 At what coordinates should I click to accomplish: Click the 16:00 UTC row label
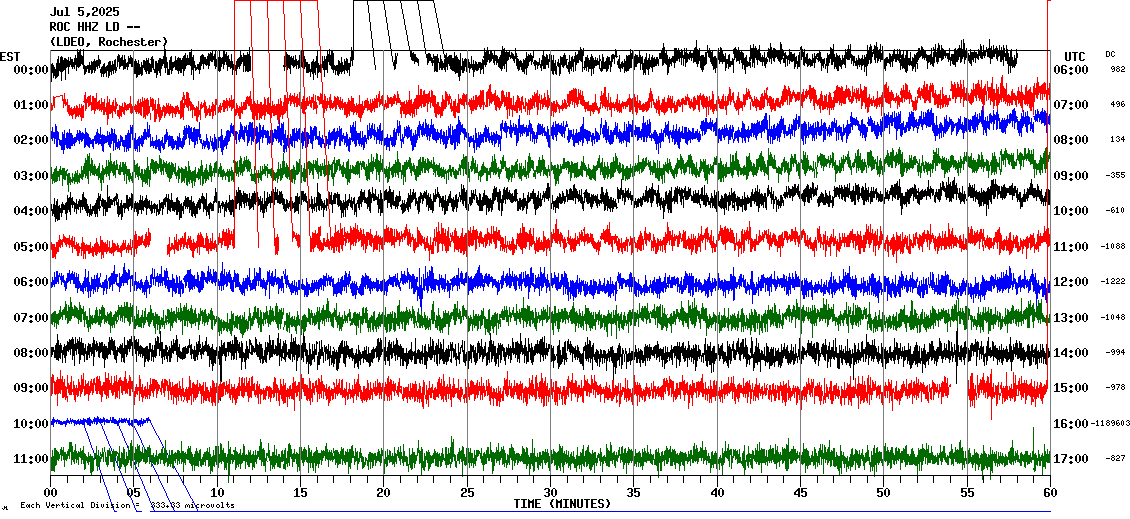click(1071, 424)
